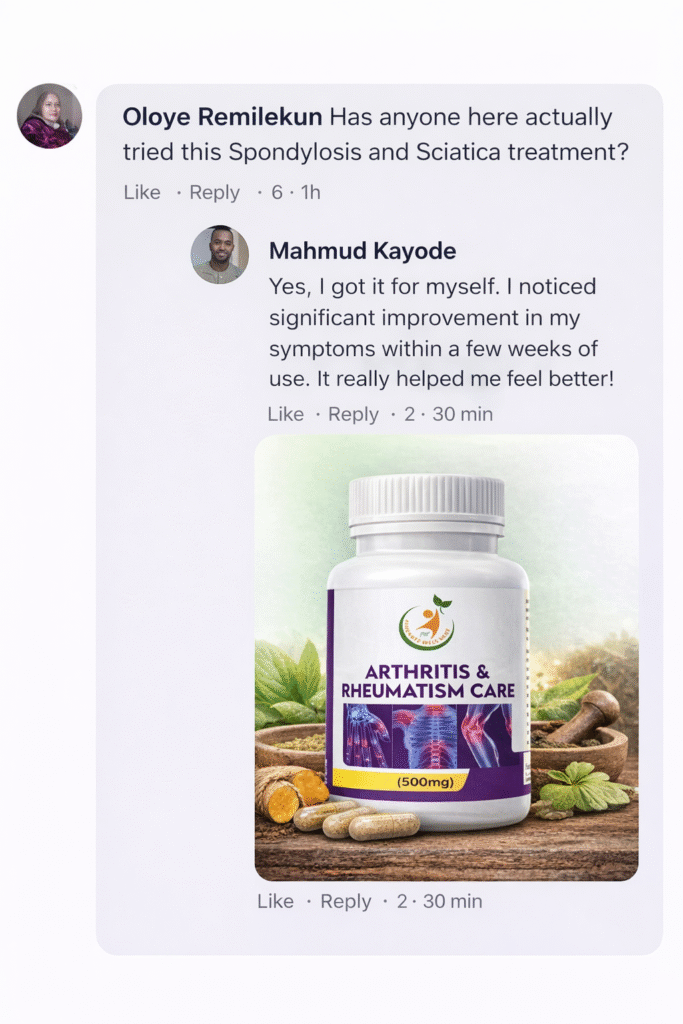Reply beneath the supplement bottle photo
This screenshot has width=683, height=1024.
click(345, 901)
